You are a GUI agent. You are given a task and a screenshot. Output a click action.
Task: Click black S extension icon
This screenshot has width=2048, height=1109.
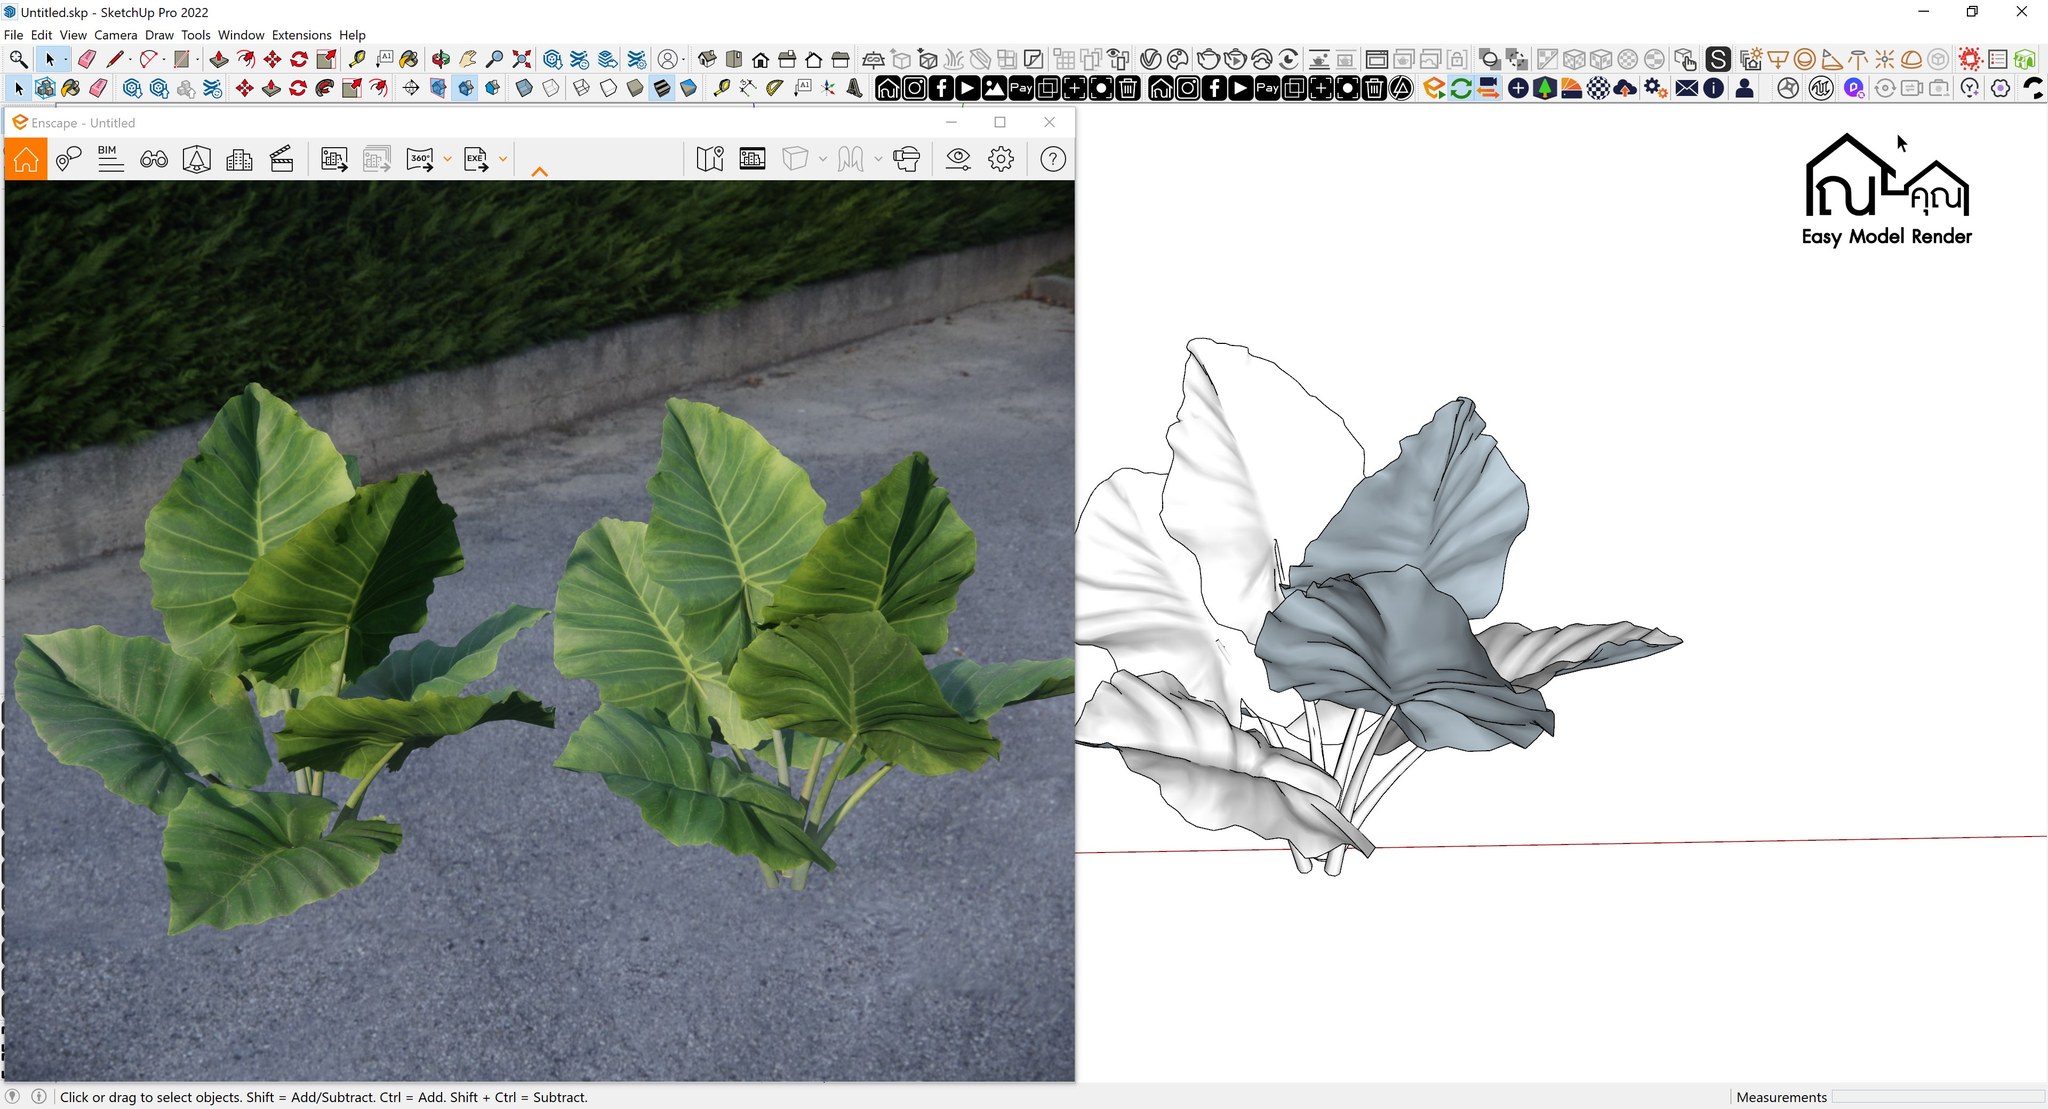coord(1718,60)
